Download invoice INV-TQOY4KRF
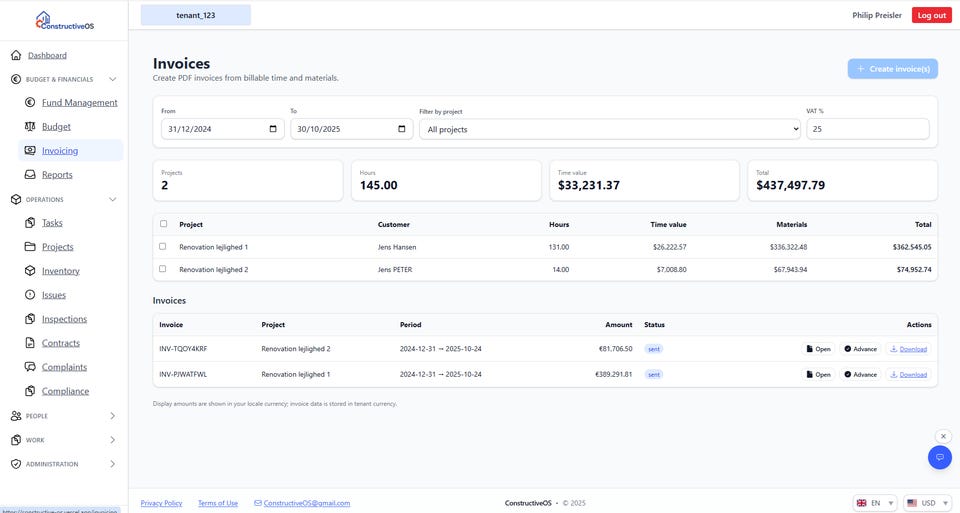 point(908,349)
